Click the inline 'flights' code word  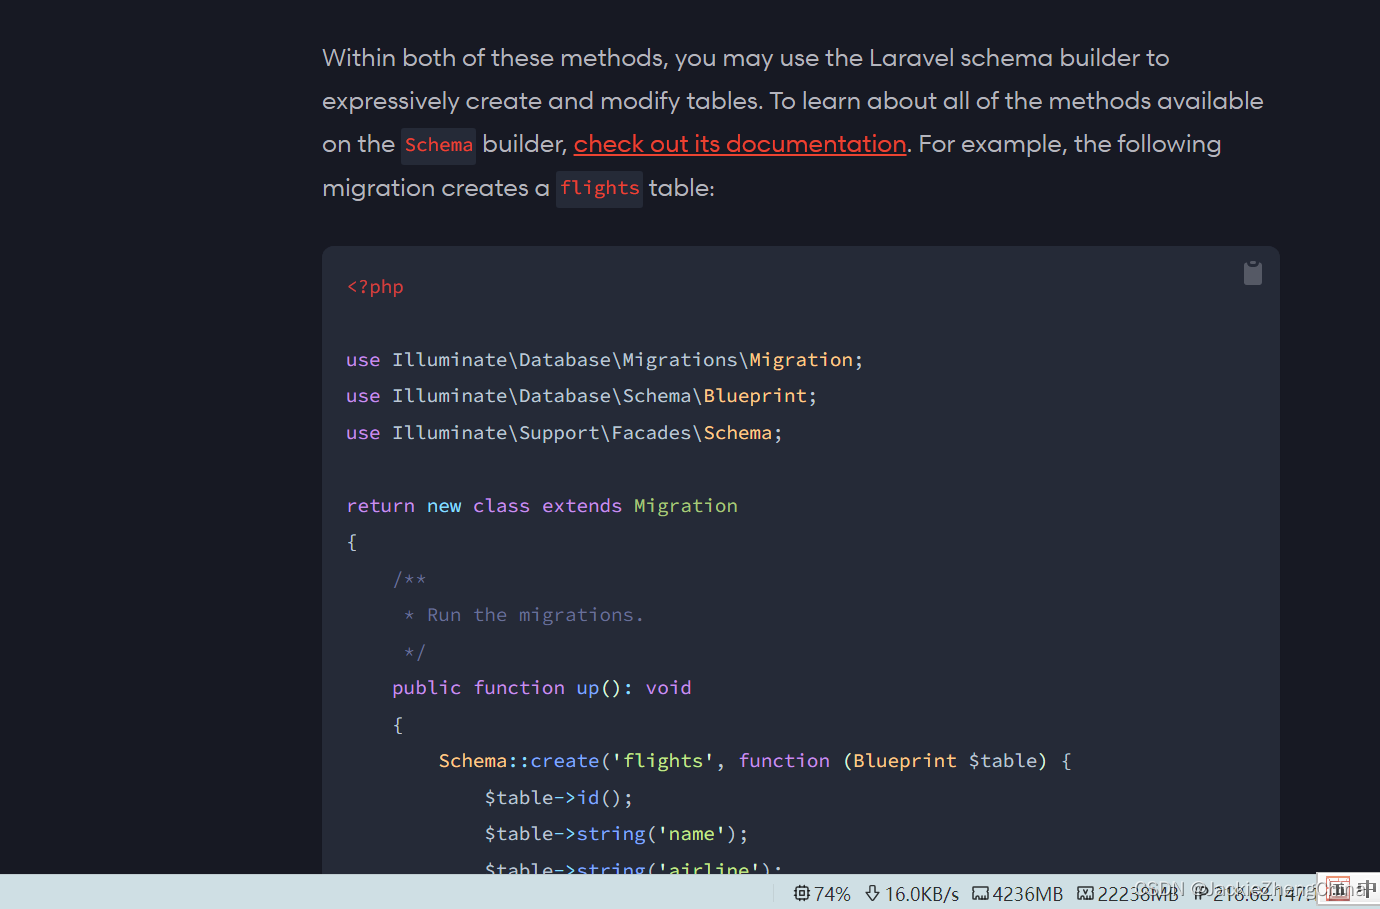click(599, 188)
